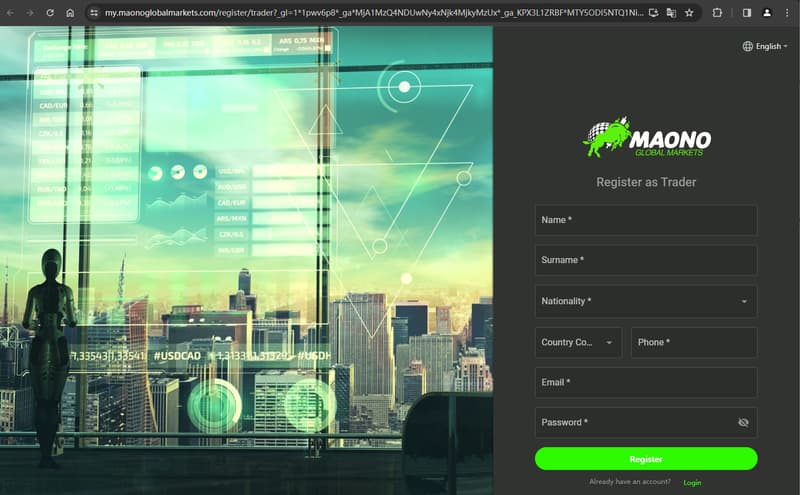
Task: Reload the page with browser refresh icon
Action: pyautogui.click(x=50, y=13)
